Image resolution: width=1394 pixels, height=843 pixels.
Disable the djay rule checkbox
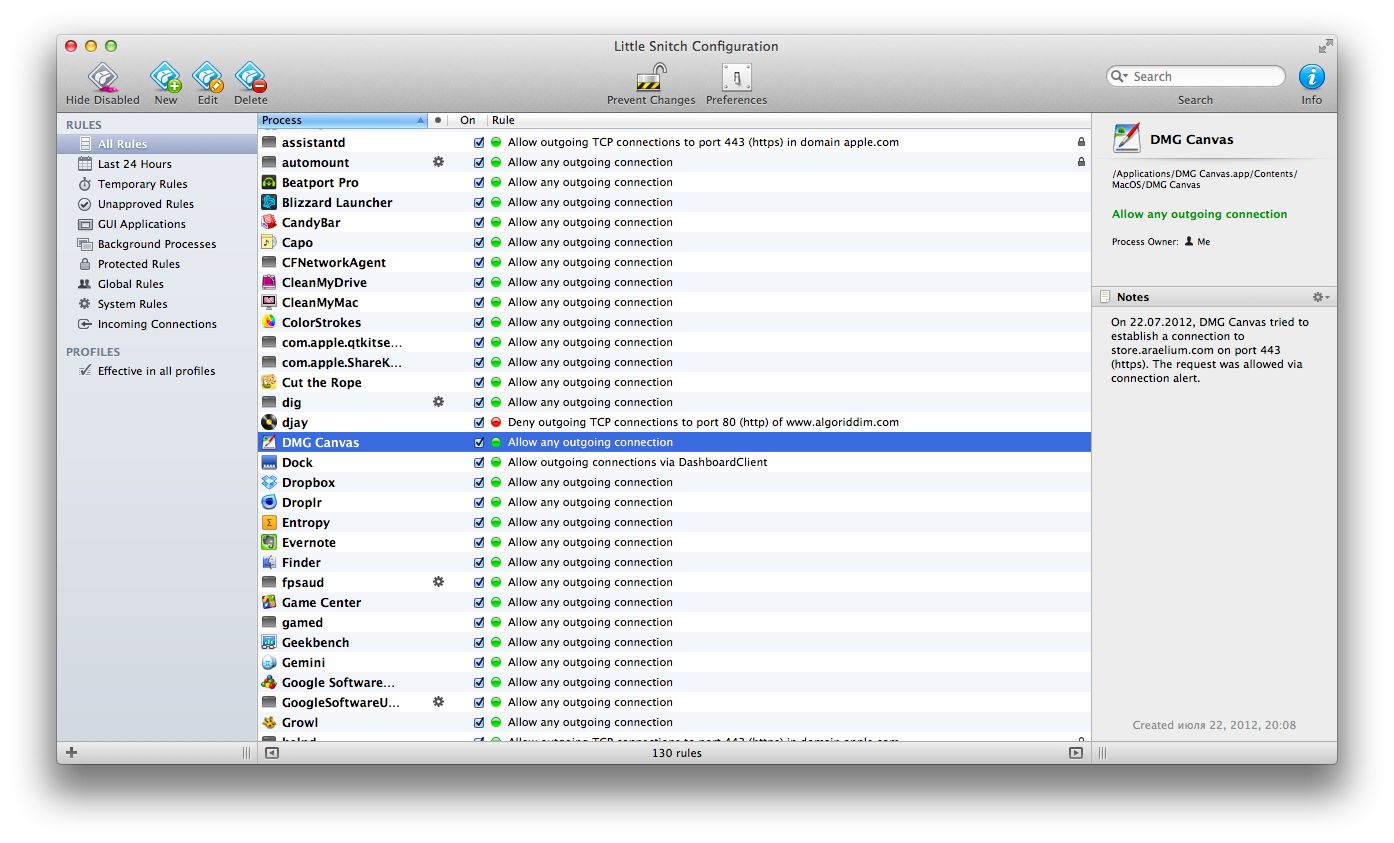pos(479,423)
